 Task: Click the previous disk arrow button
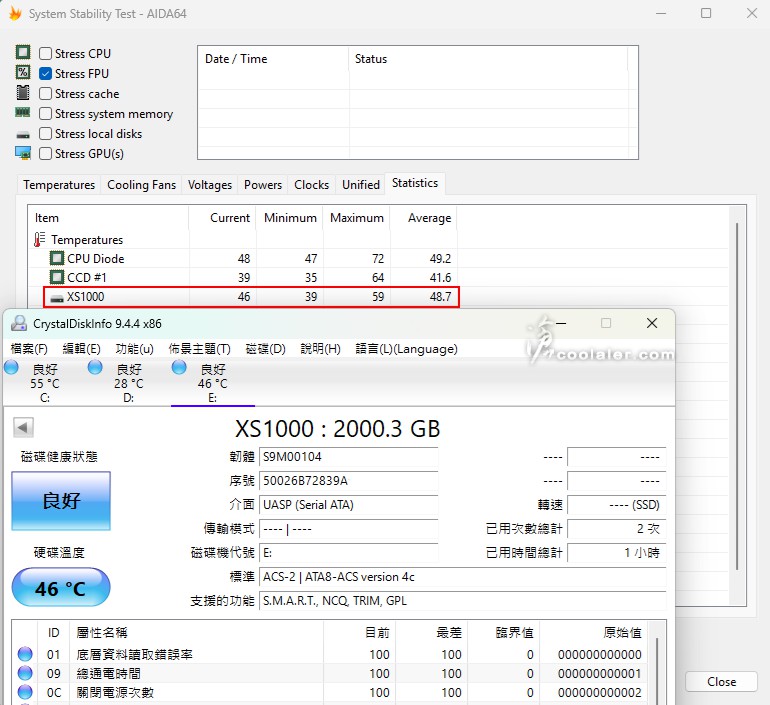(x=23, y=427)
